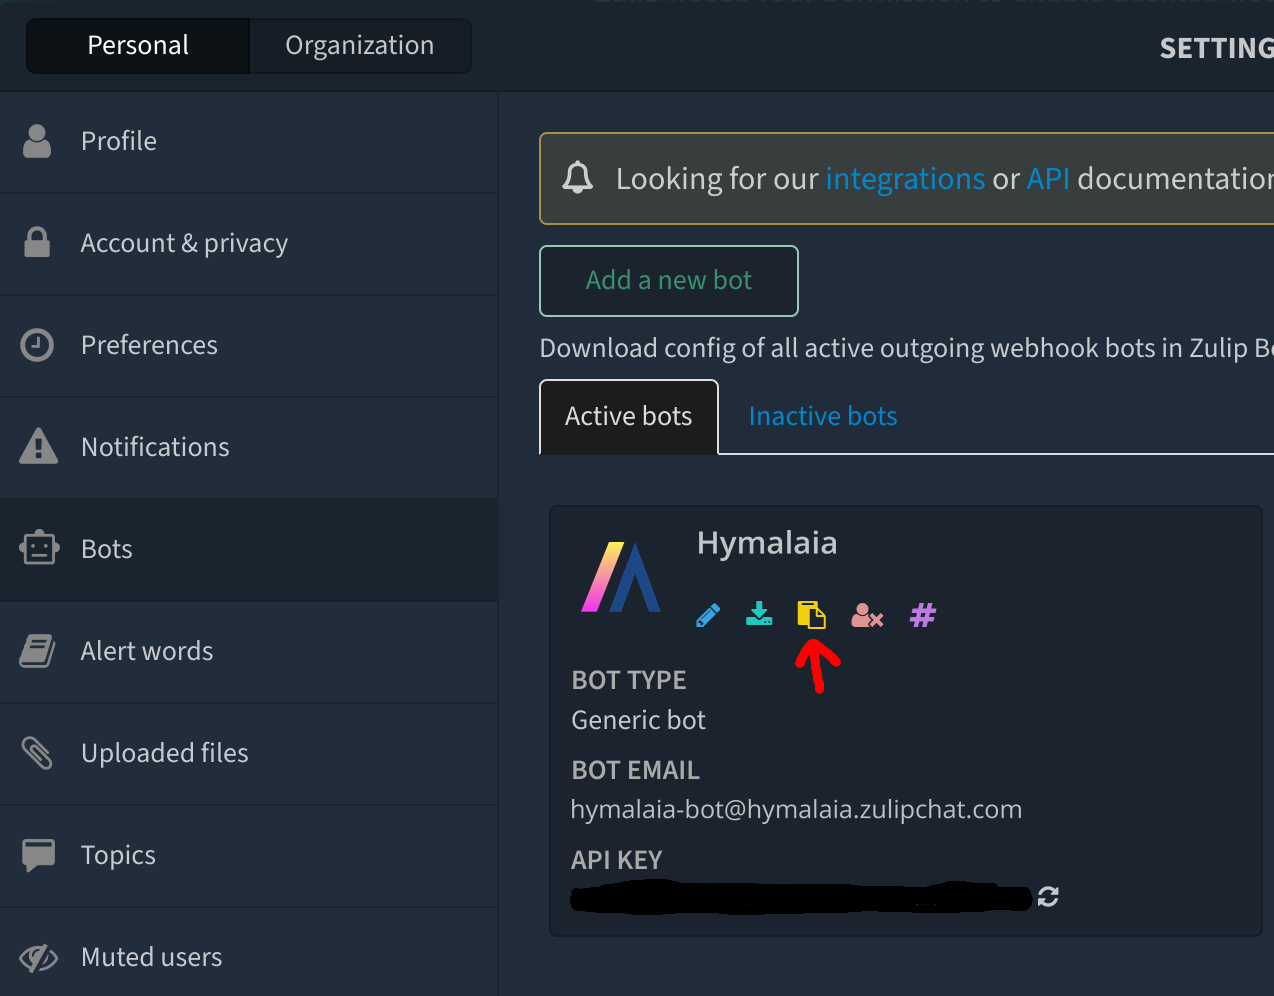Viewport: 1274px width, 996px height.
Task: Open the Topics settings section
Action: coord(249,855)
